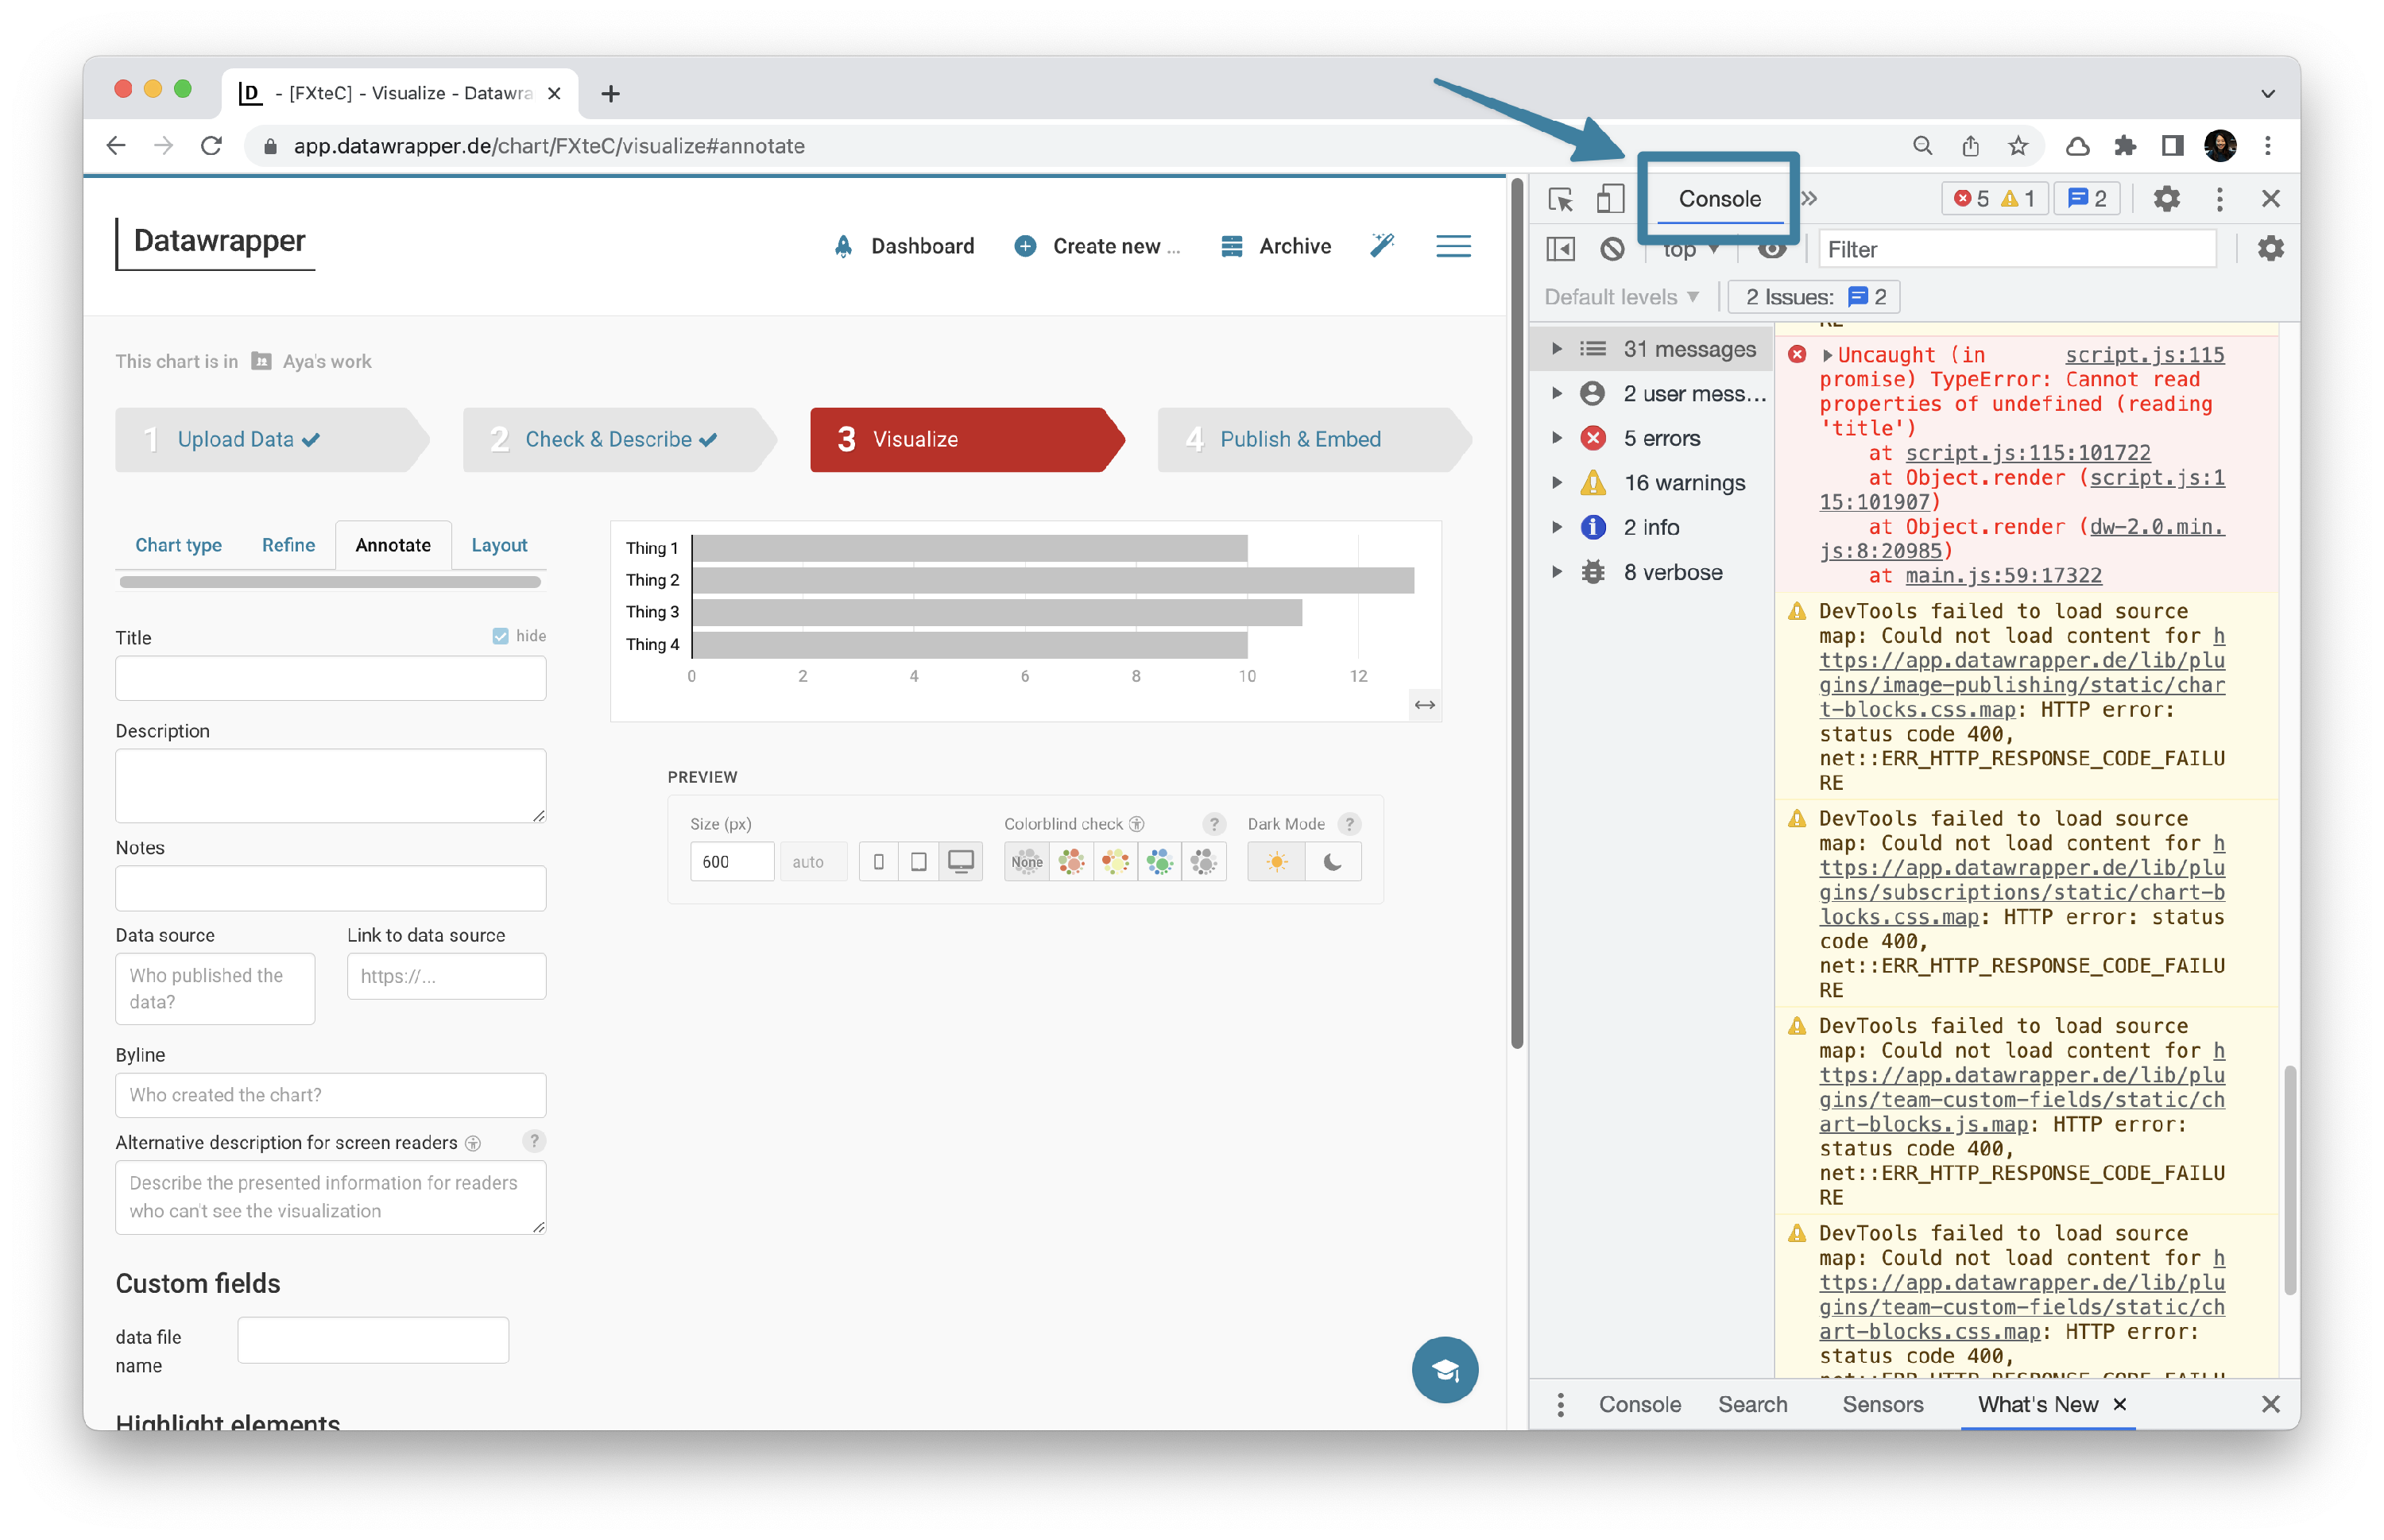Viewport: 2384px width, 1540px height.
Task: Click the Archive icon in the header
Action: (x=1231, y=246)
